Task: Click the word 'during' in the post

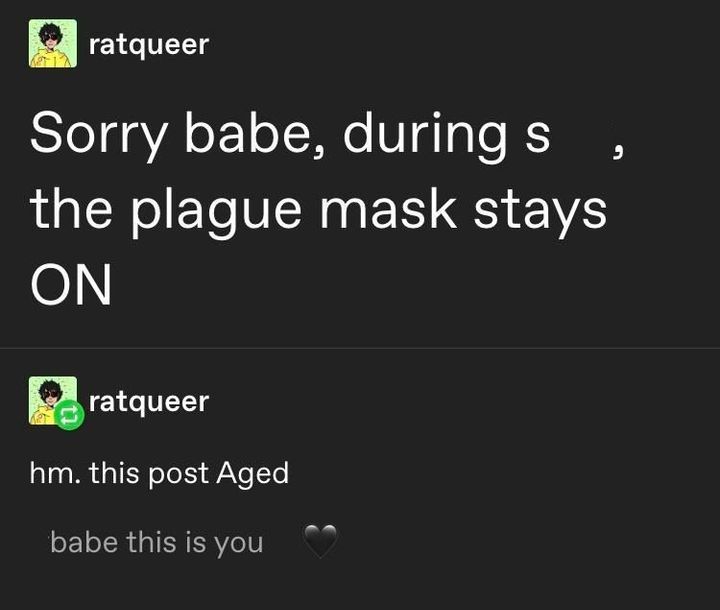Action: [x=425, y=134]
